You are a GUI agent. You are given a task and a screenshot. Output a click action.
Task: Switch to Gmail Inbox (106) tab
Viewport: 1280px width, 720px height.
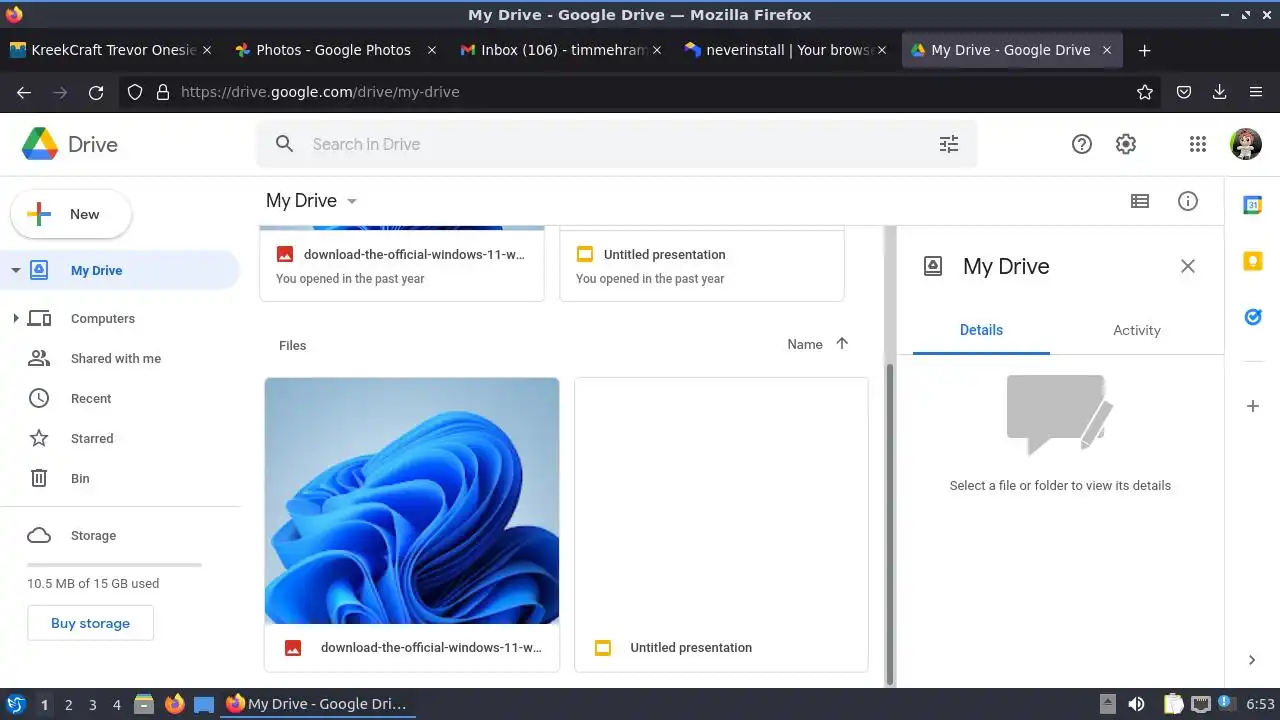560,50
